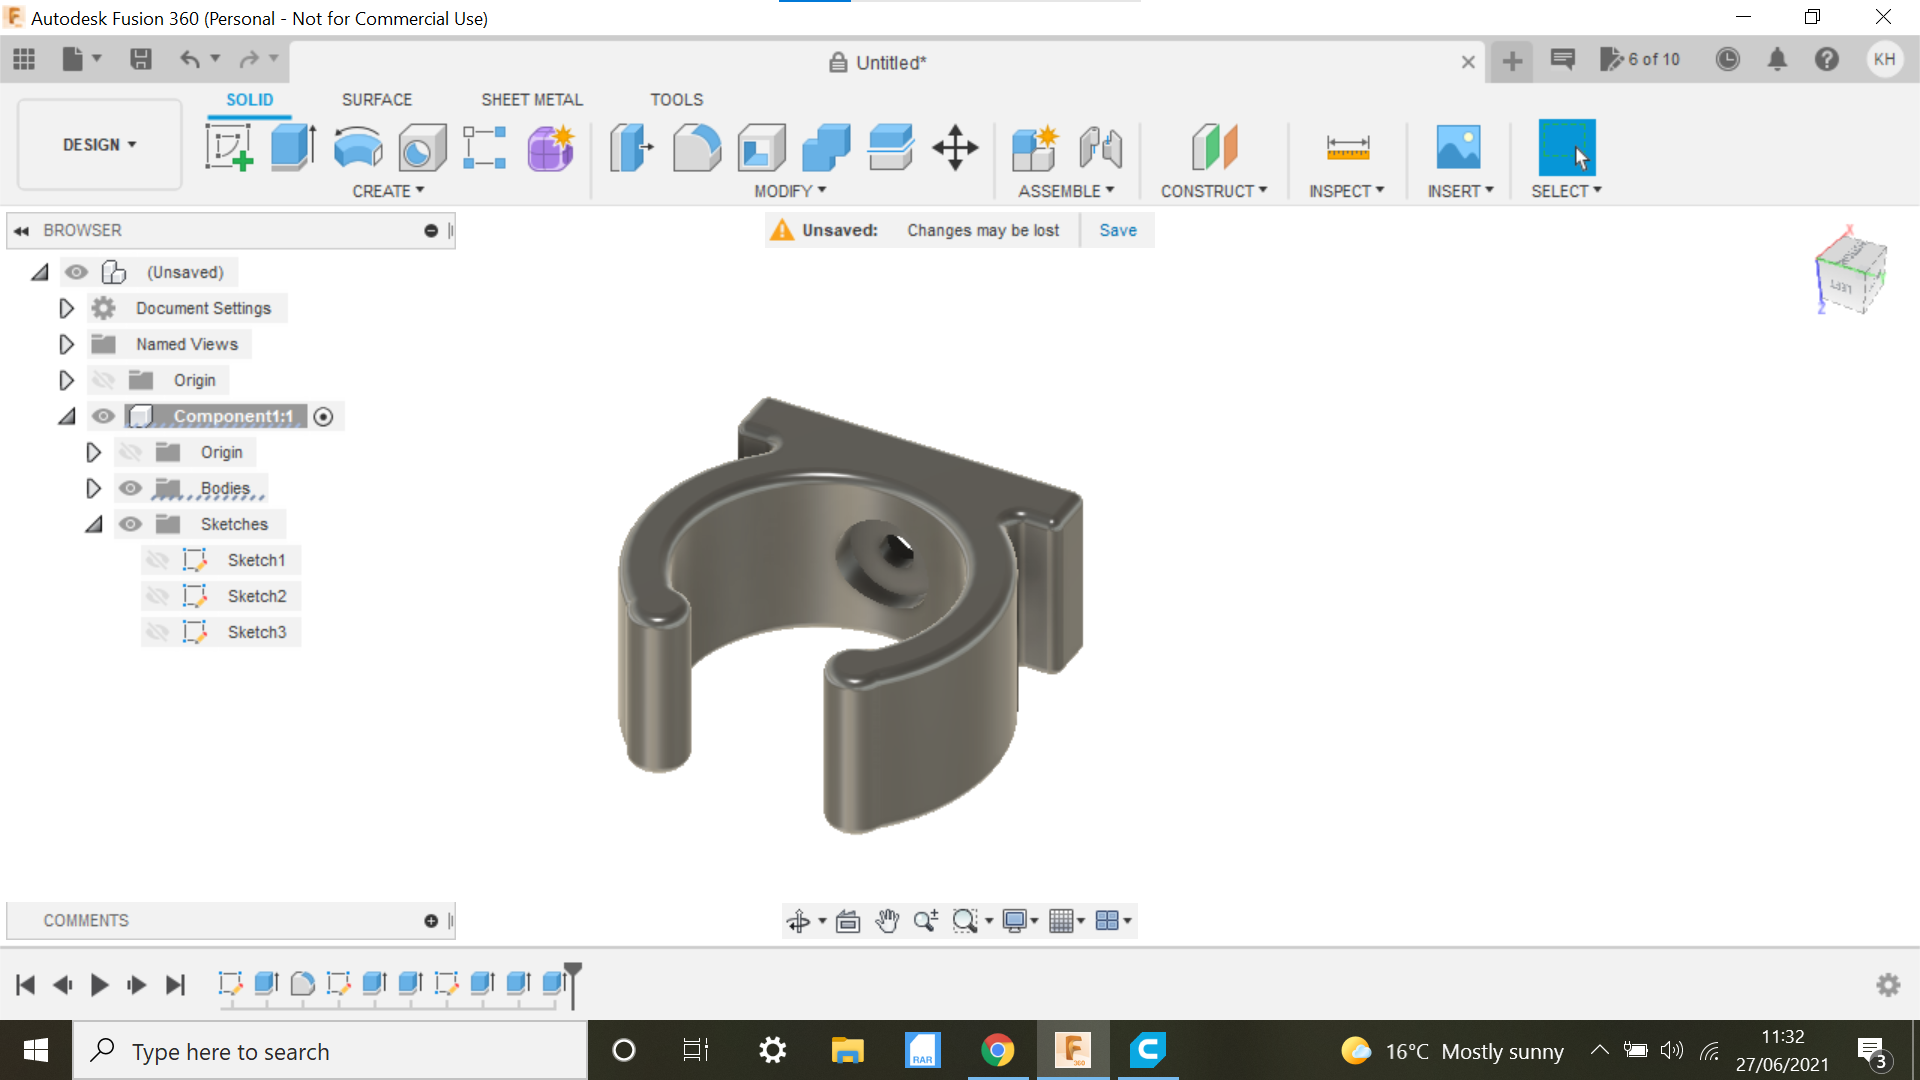Click the Save disk icon in toolbar

pyautogui.click(x=141, y=59)
